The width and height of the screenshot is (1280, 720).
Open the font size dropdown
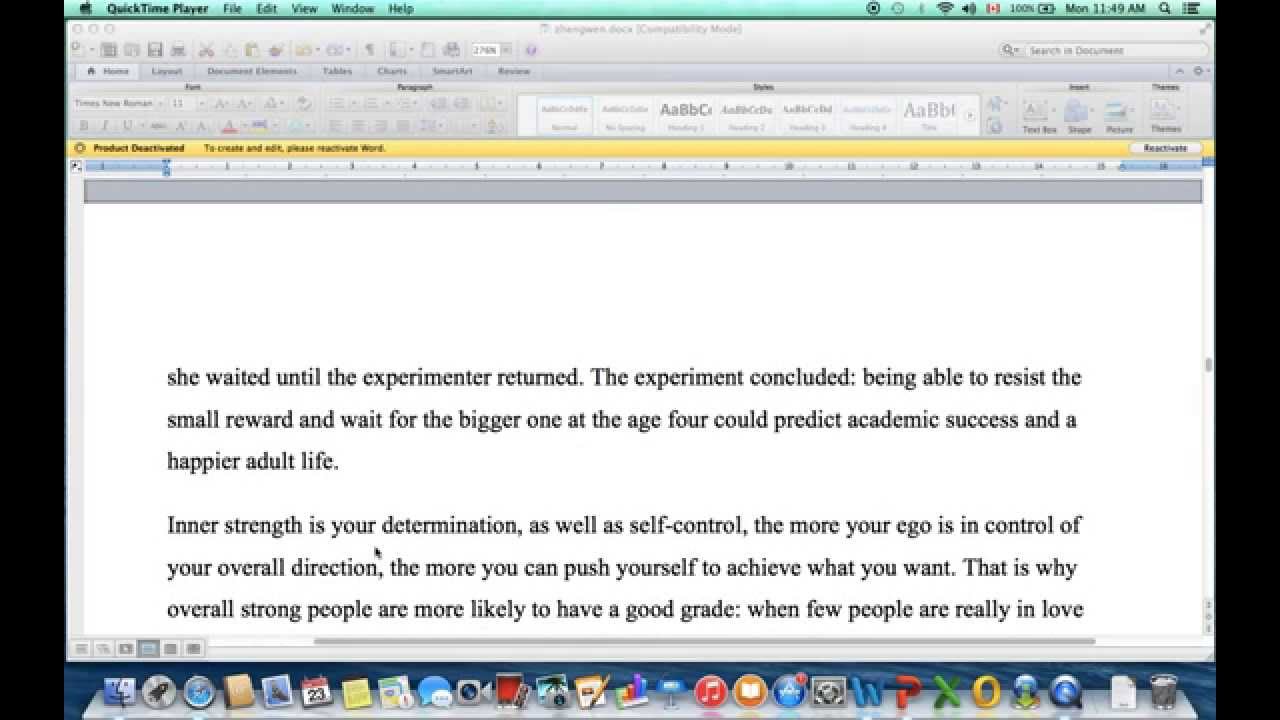pyautogui.click(x=201, y=103)
